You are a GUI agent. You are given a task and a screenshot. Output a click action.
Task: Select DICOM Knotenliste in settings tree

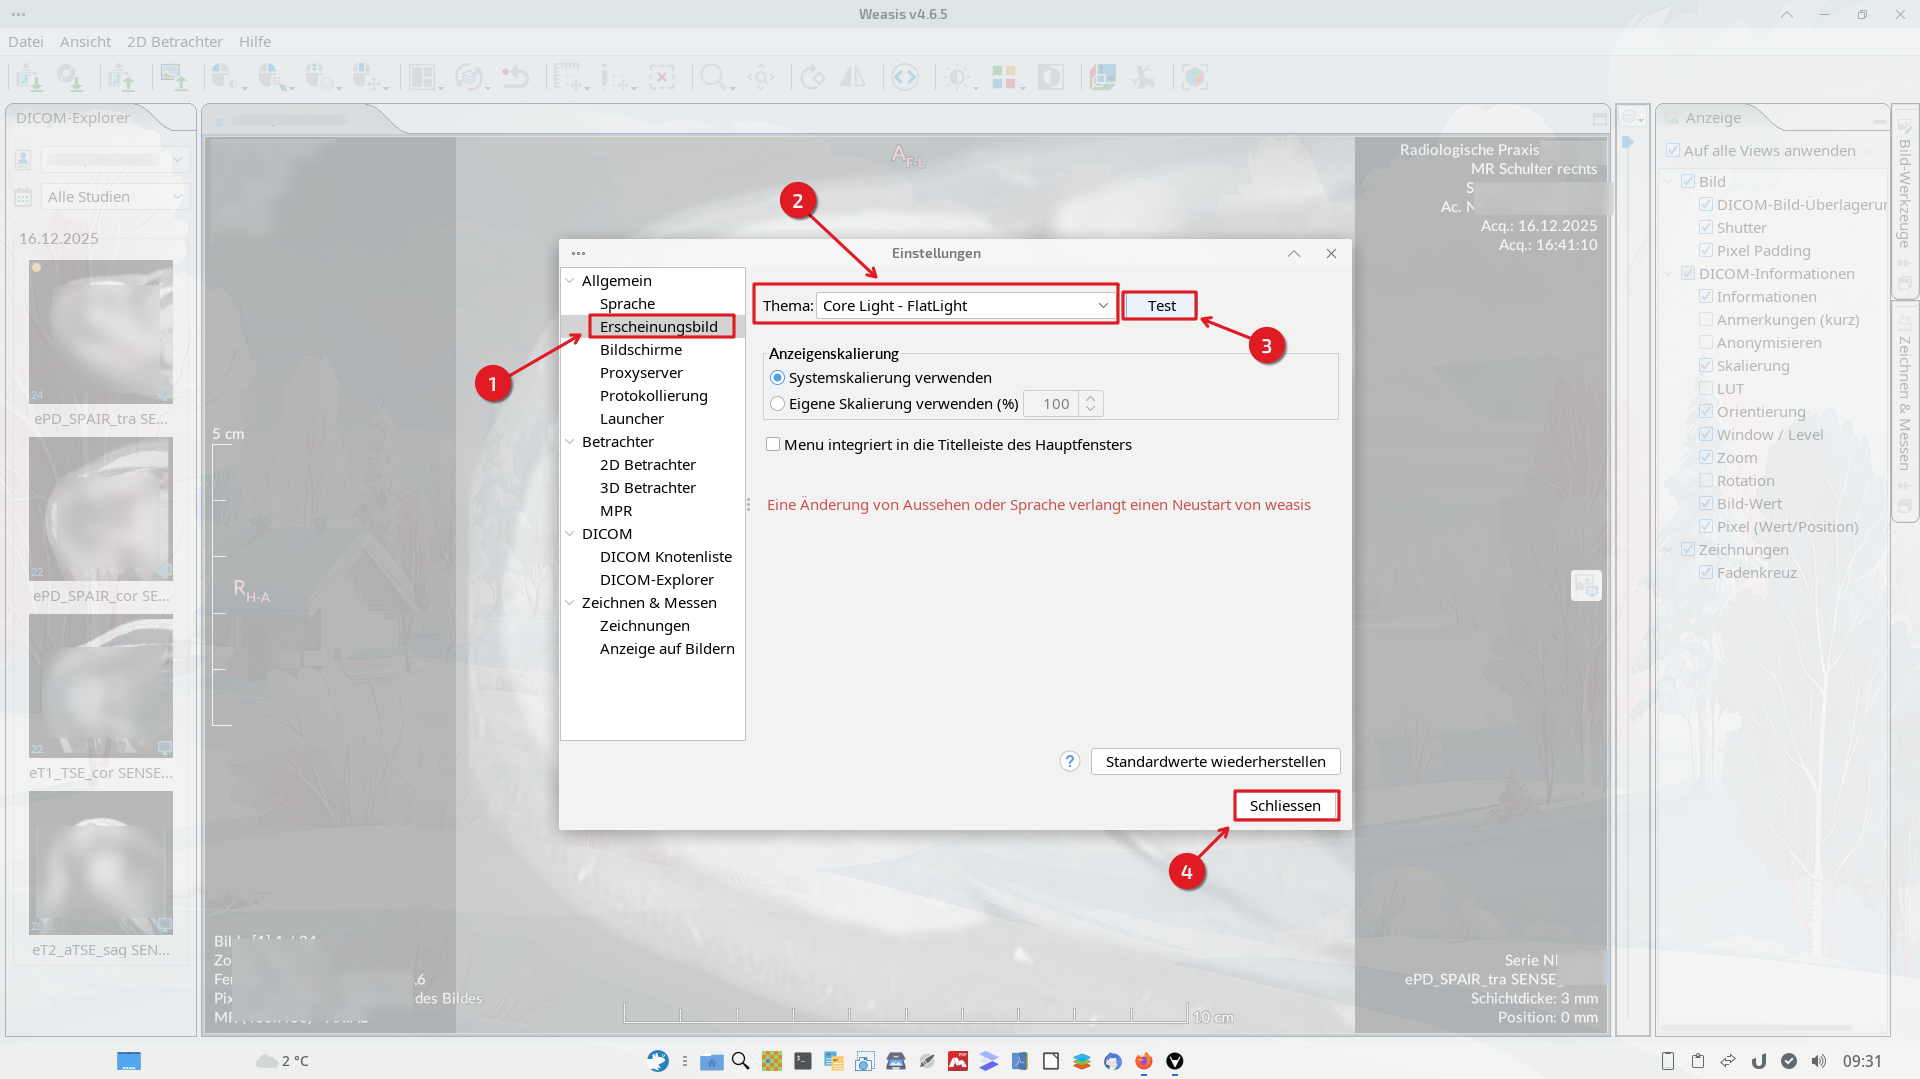coord(665,557)
